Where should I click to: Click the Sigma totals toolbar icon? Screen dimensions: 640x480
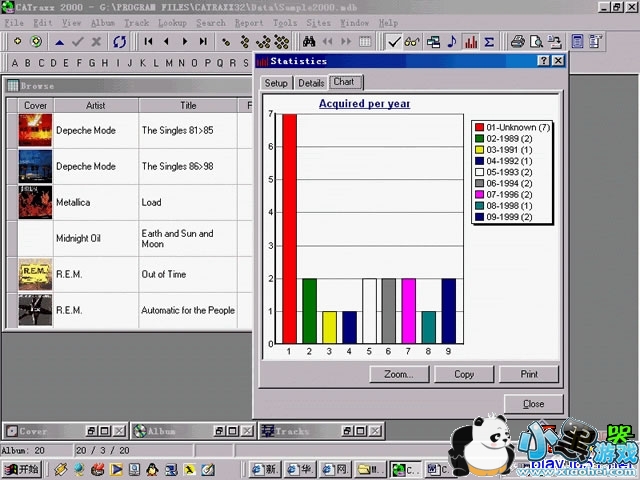(x=489, y=42)
